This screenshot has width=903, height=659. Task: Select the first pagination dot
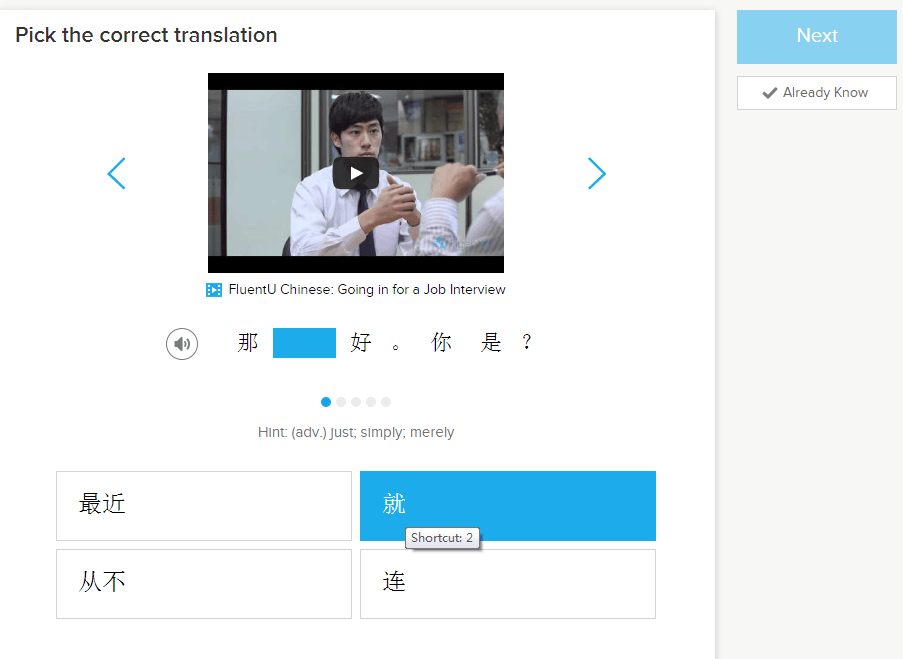(326, 402)
